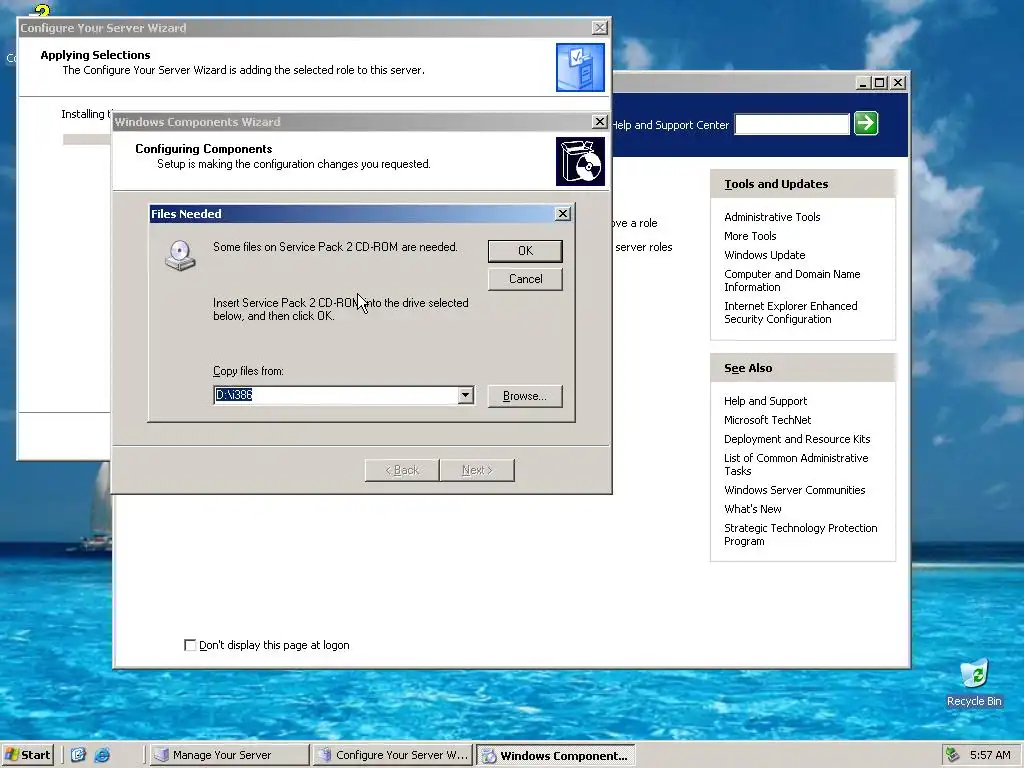Select the Recycle Bin desktop icon
This screenshot has height=768, width=1024.
click(x=974, y=683)
